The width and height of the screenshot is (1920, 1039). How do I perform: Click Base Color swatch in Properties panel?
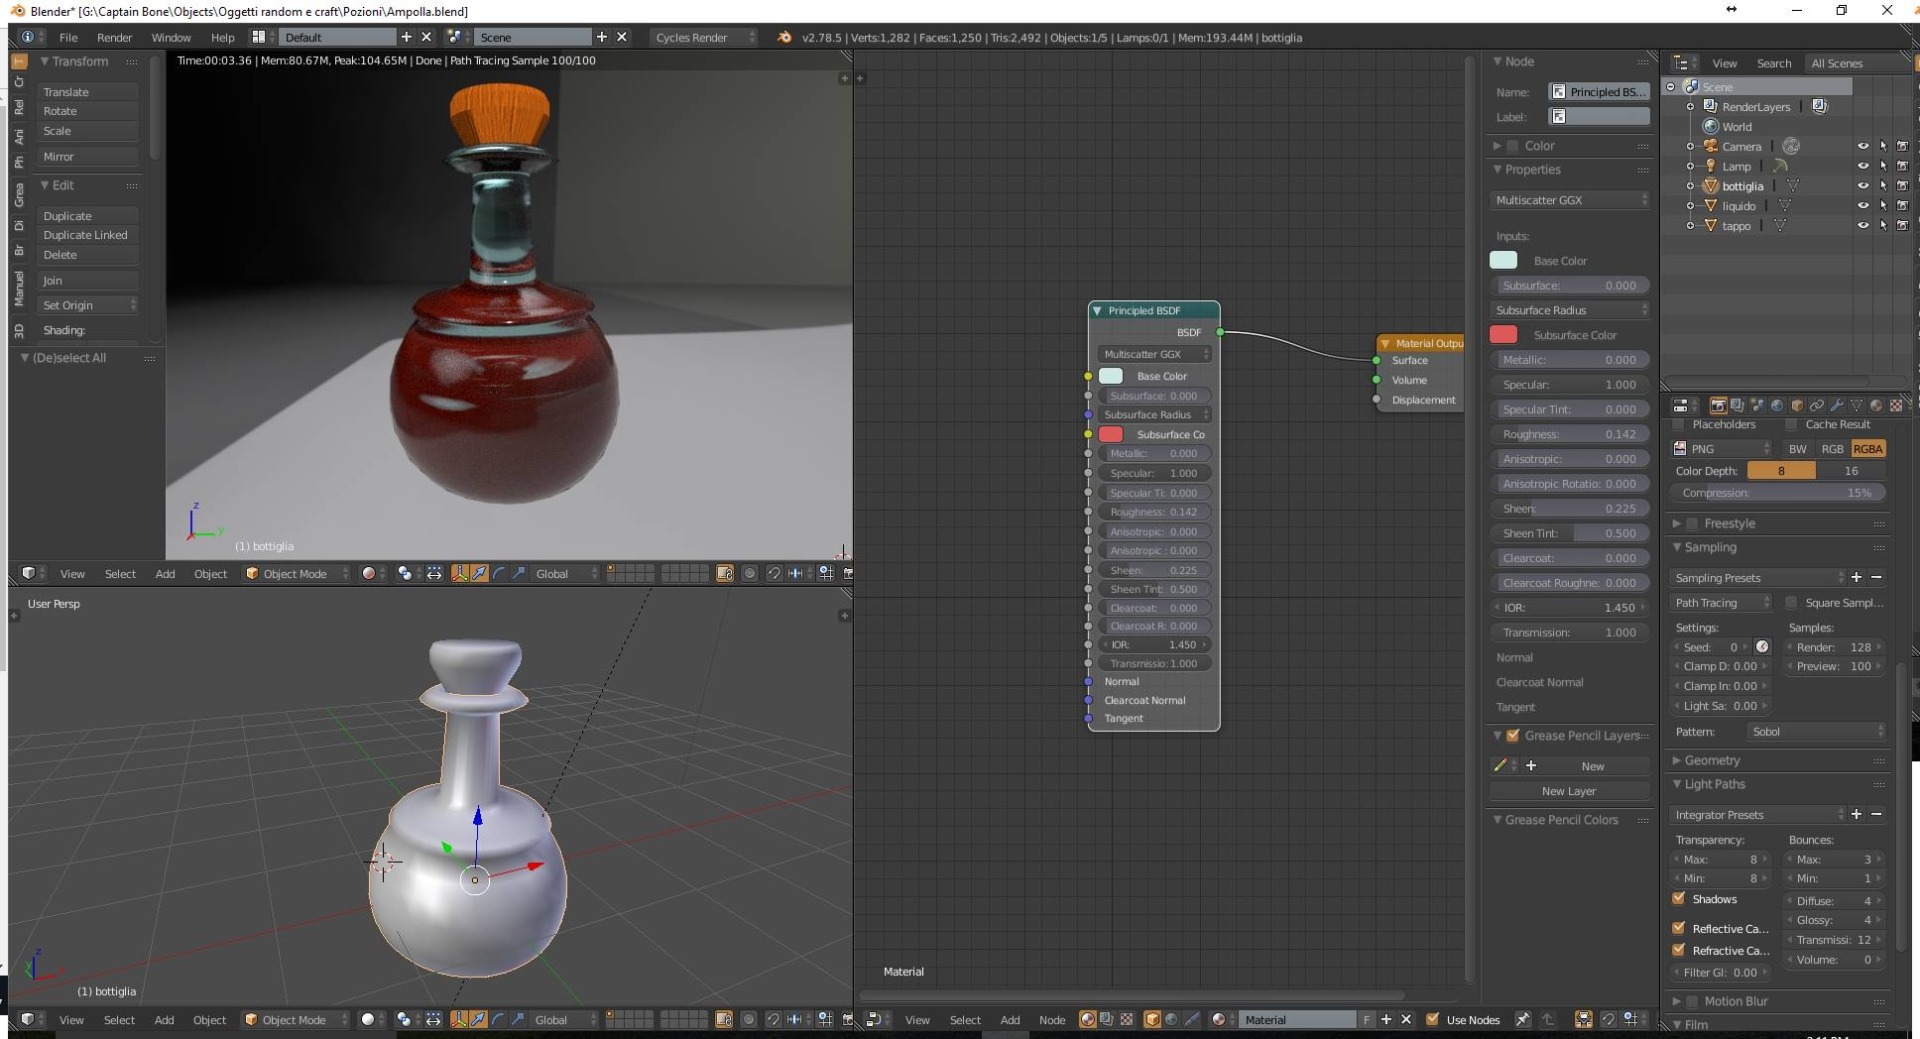[1503, 260]
